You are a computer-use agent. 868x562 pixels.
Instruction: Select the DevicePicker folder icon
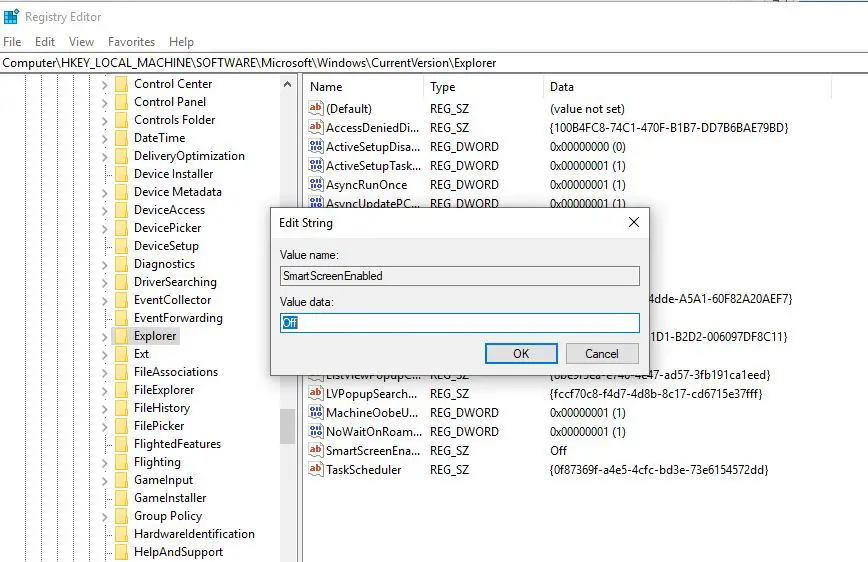[121, 228]
